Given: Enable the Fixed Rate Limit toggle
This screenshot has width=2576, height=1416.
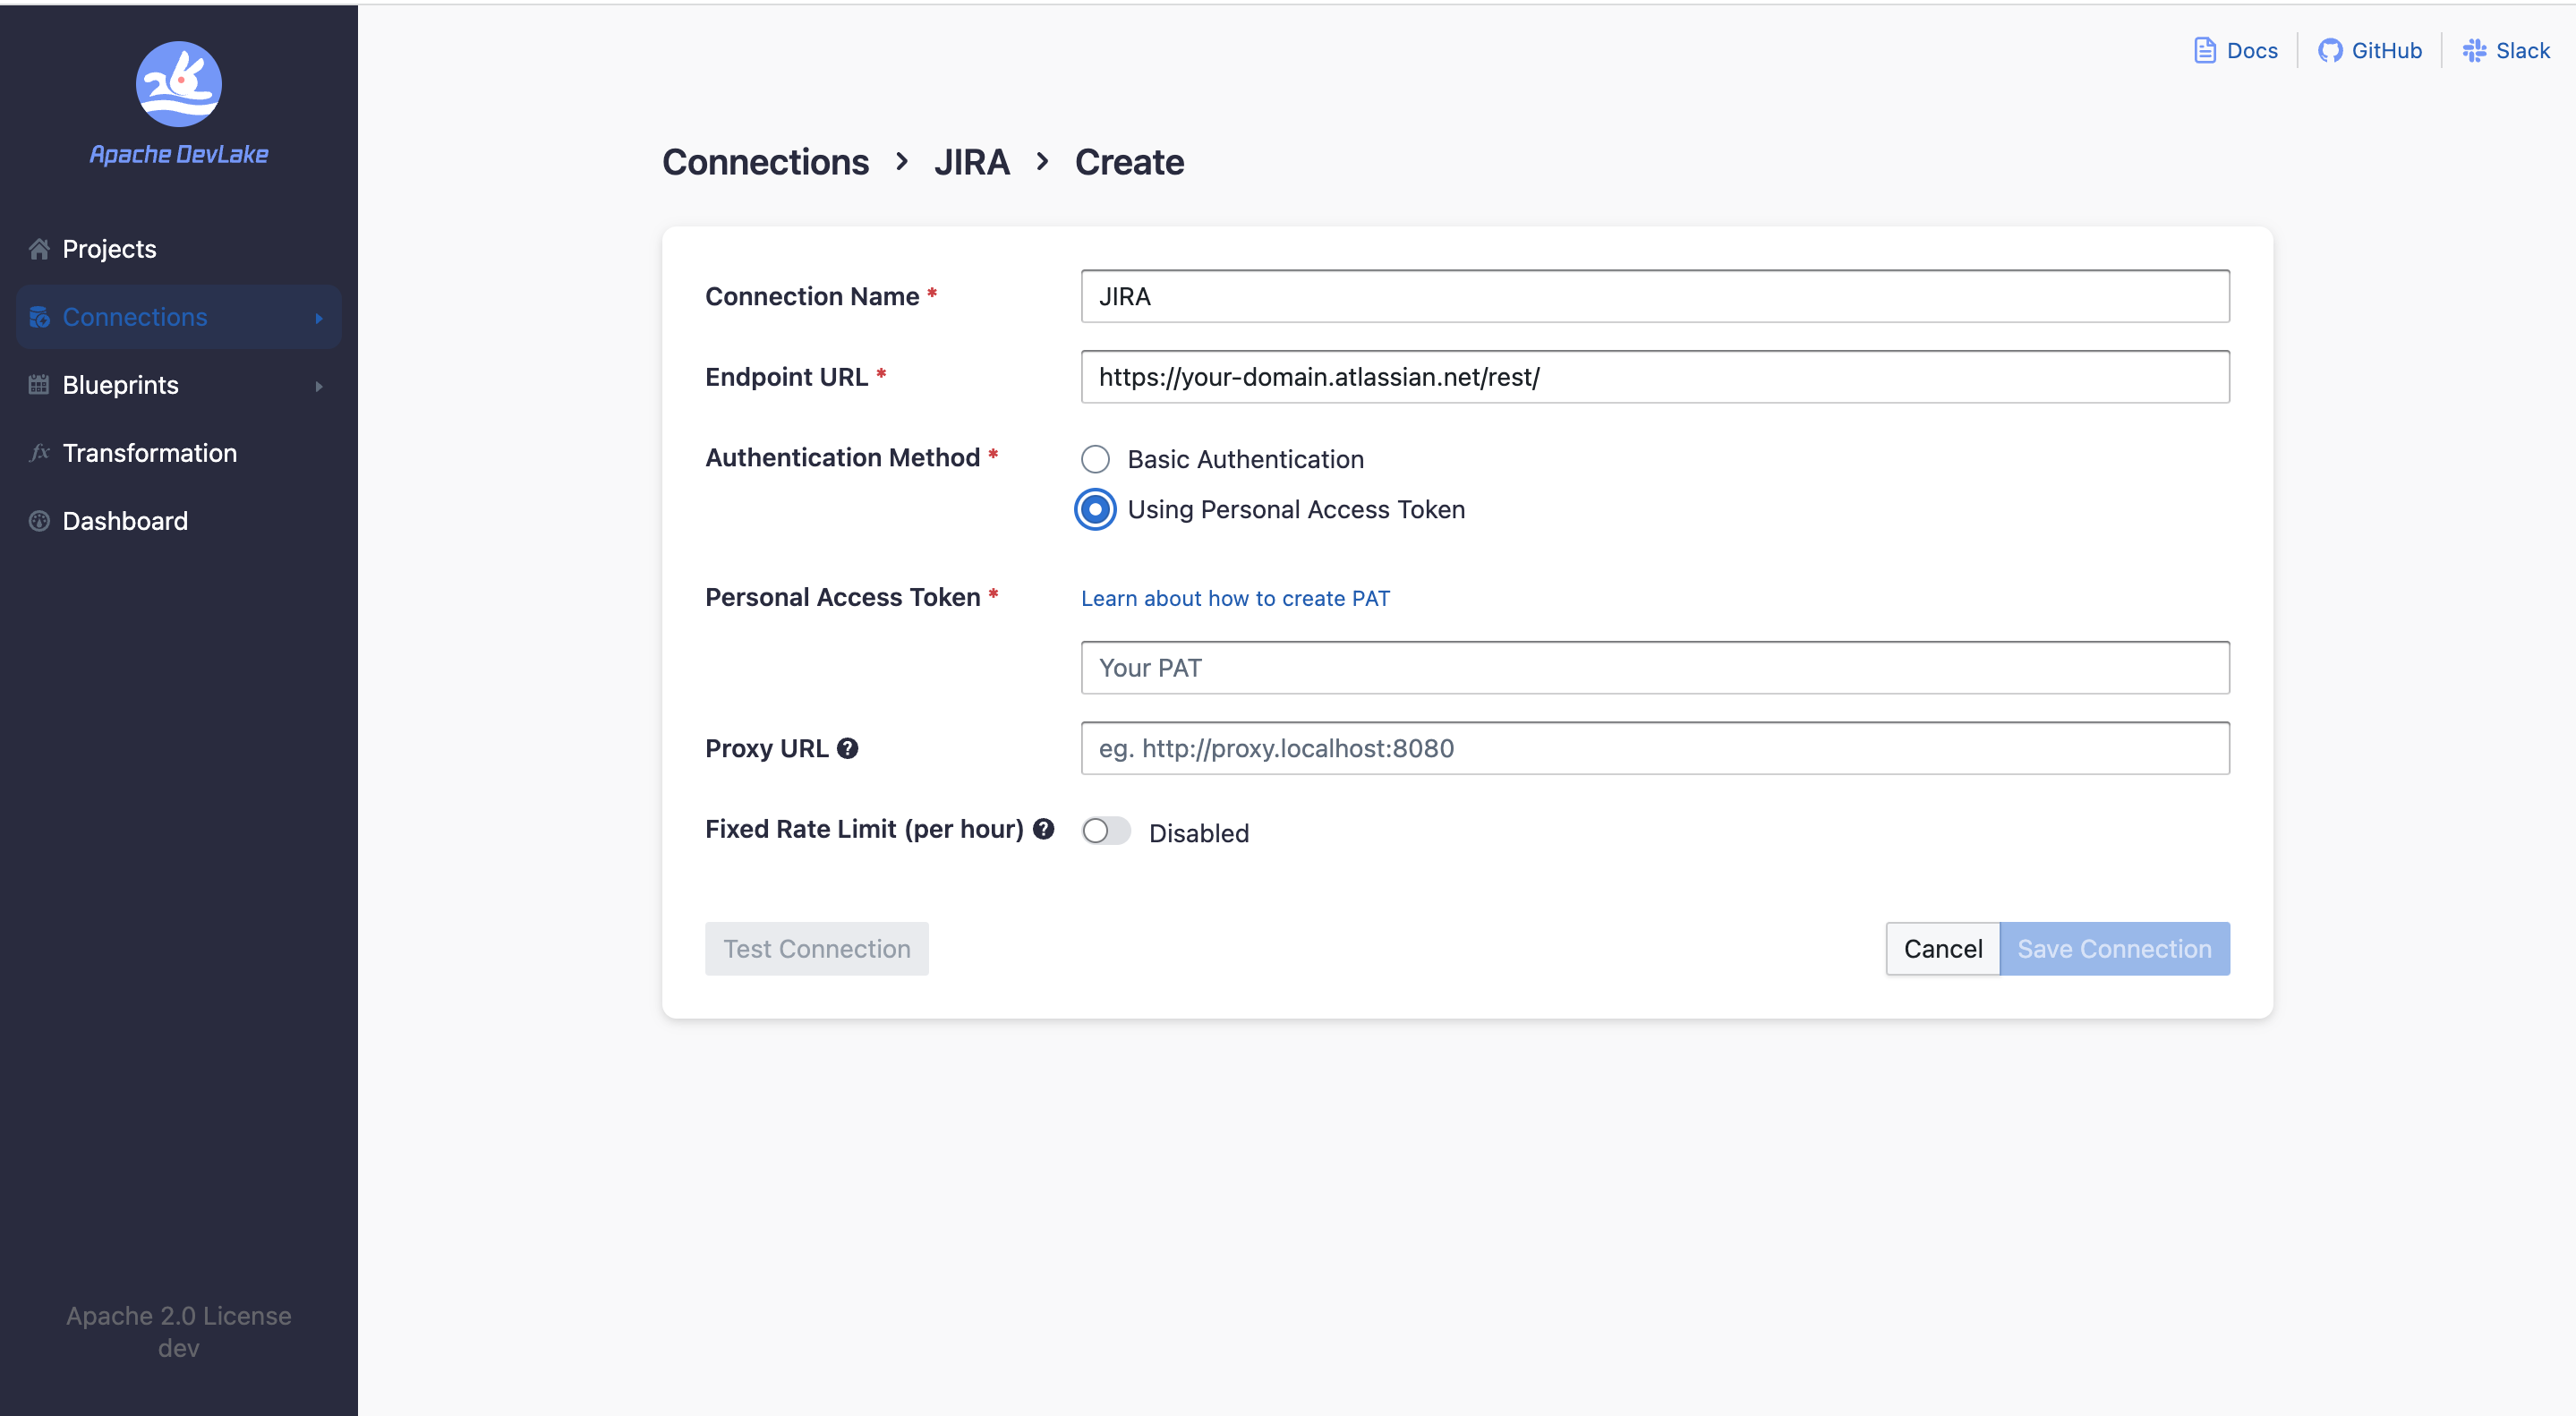Looking at the screenshot, I should (x=1106, y=831).
